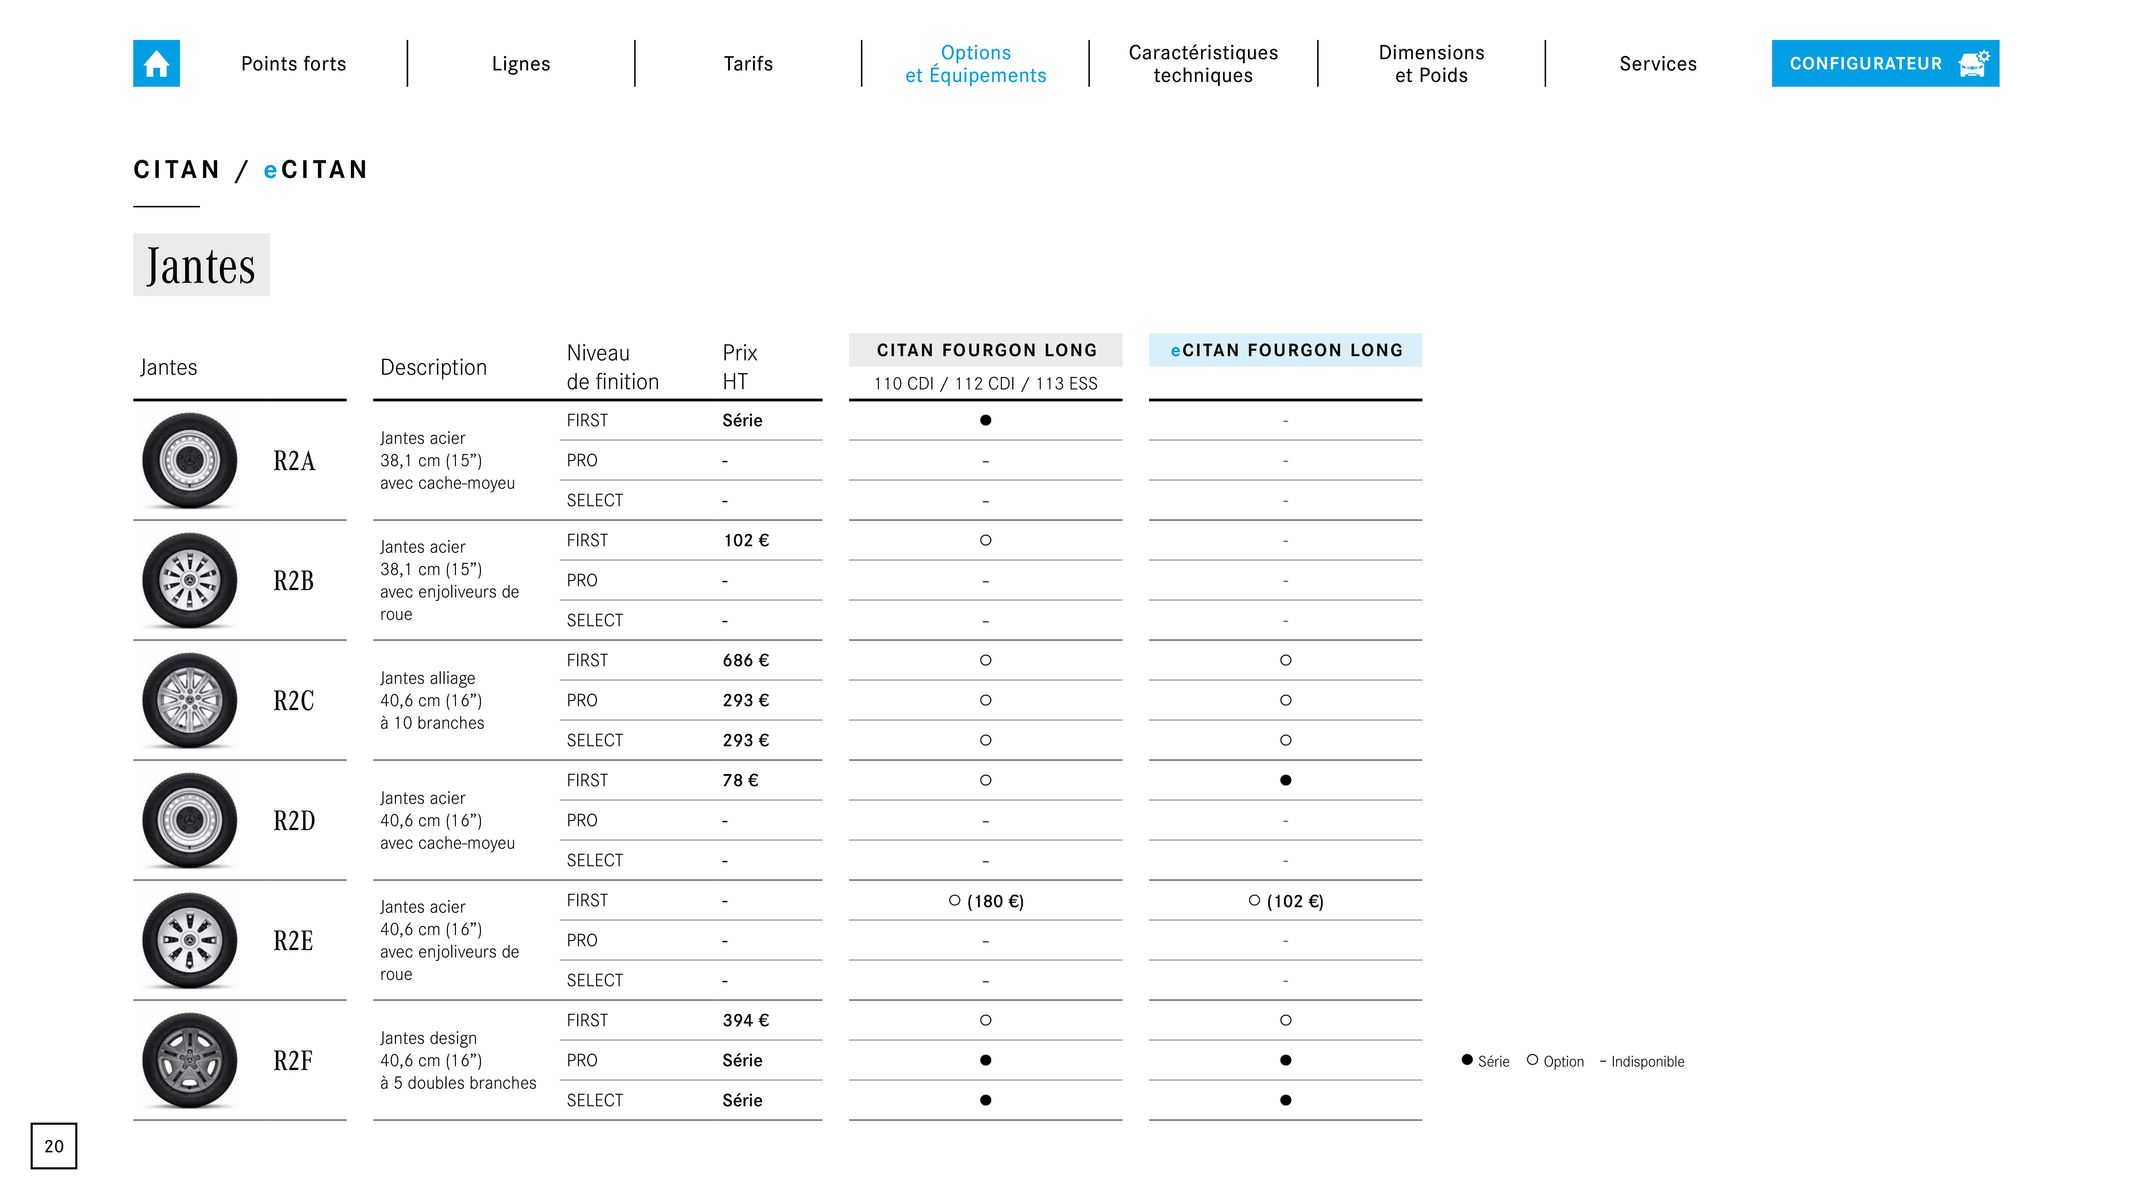Click the R2F code label
The width and height of the screenshot is (2133, 1200).
(x=293, y=1061)
